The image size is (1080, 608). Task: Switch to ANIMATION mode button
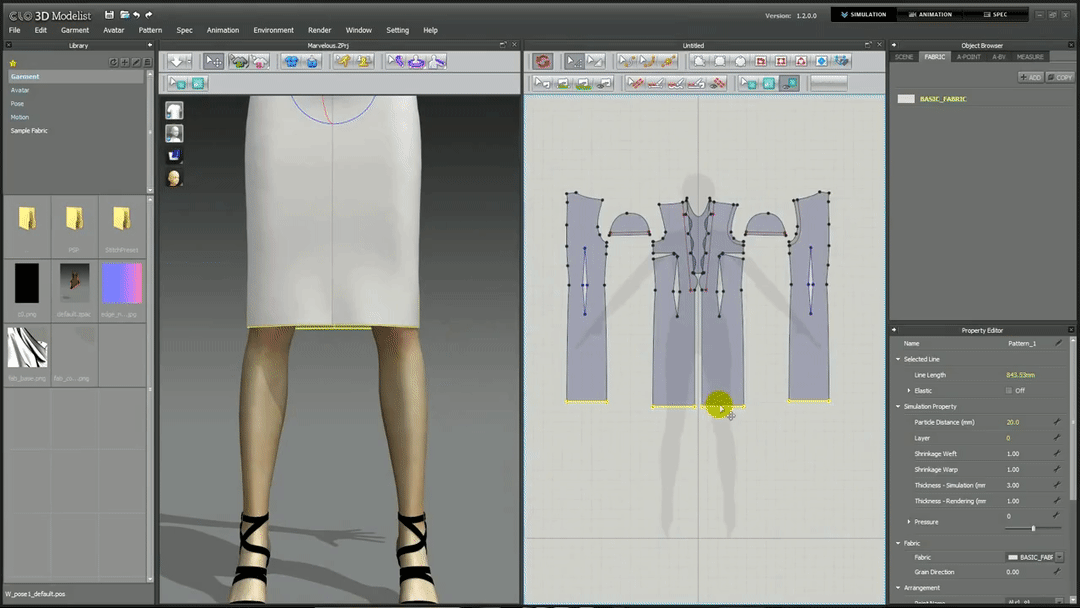(930, 14)
